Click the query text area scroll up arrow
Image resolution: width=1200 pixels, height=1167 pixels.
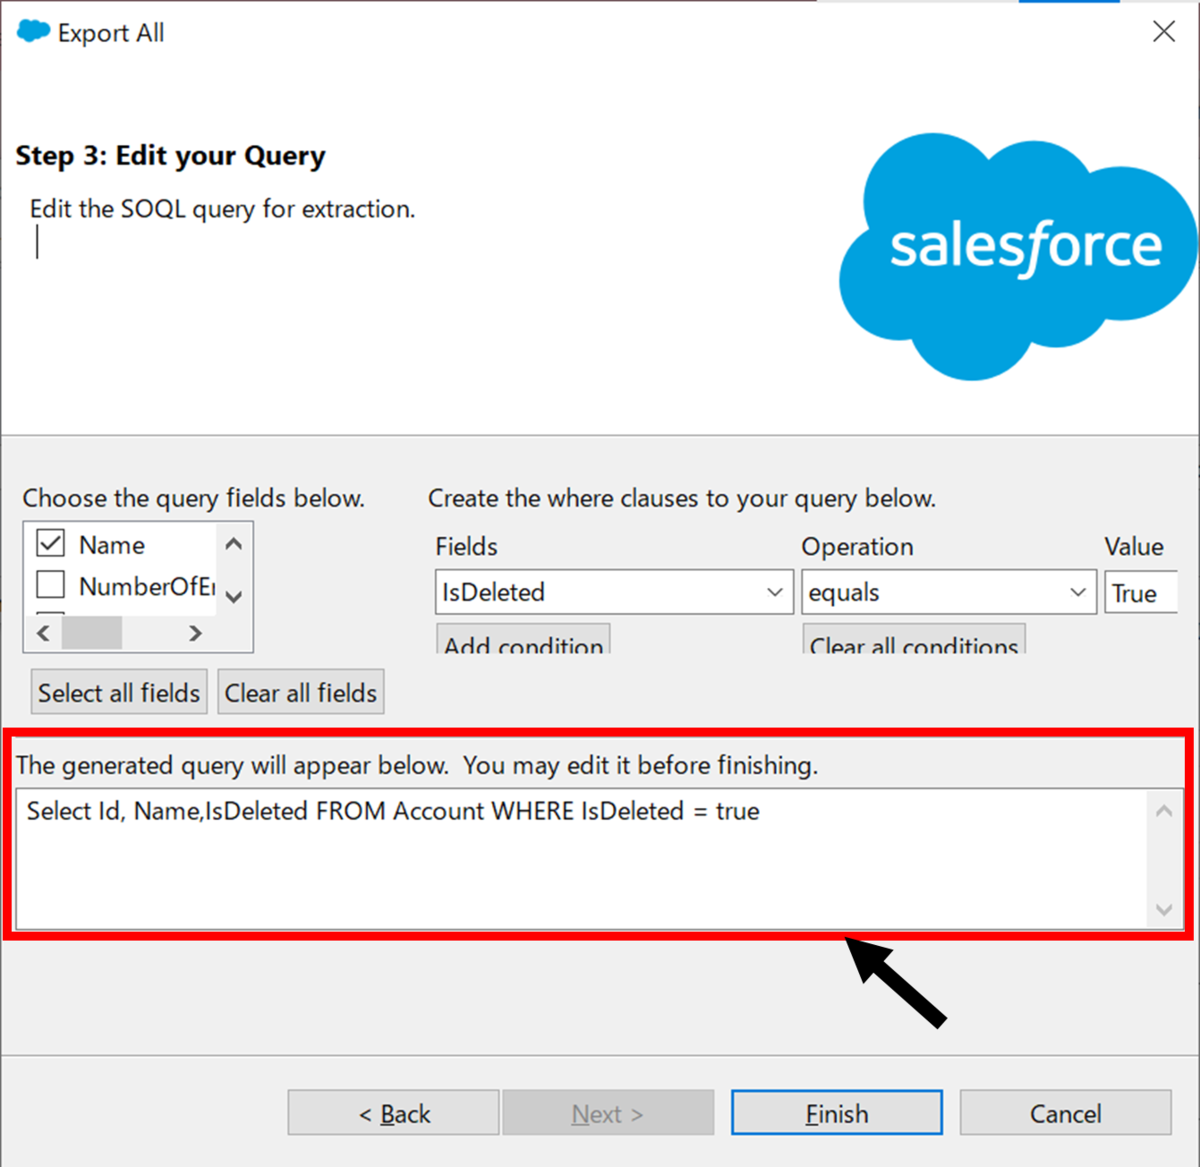pyautogui.click(x=1164, y=811)
